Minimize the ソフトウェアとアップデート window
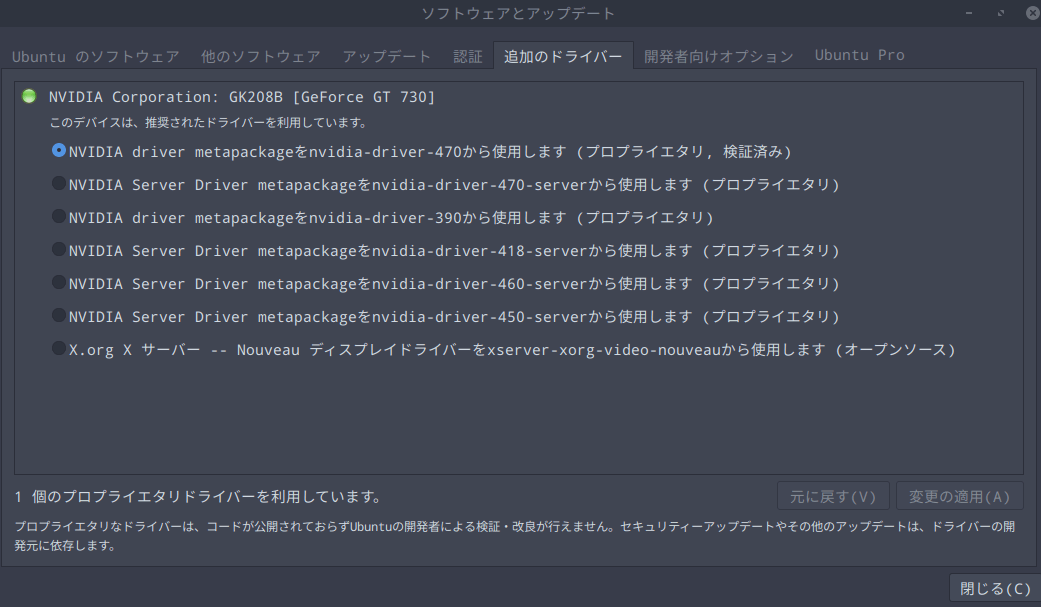This screenshot has height=607, width=1041. (x=969, y=13)
